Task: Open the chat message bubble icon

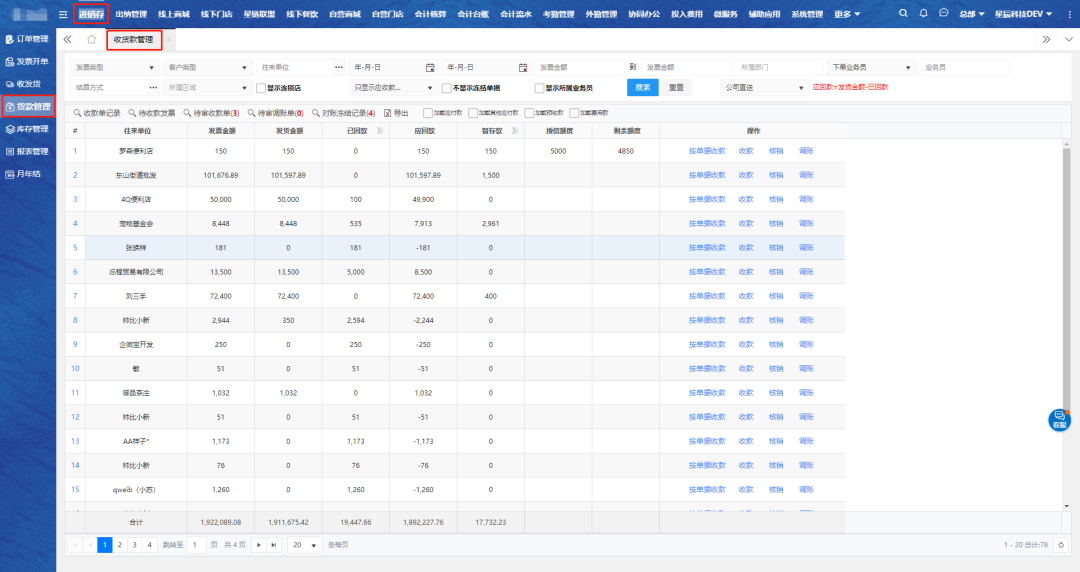Action: pos(943,13)
